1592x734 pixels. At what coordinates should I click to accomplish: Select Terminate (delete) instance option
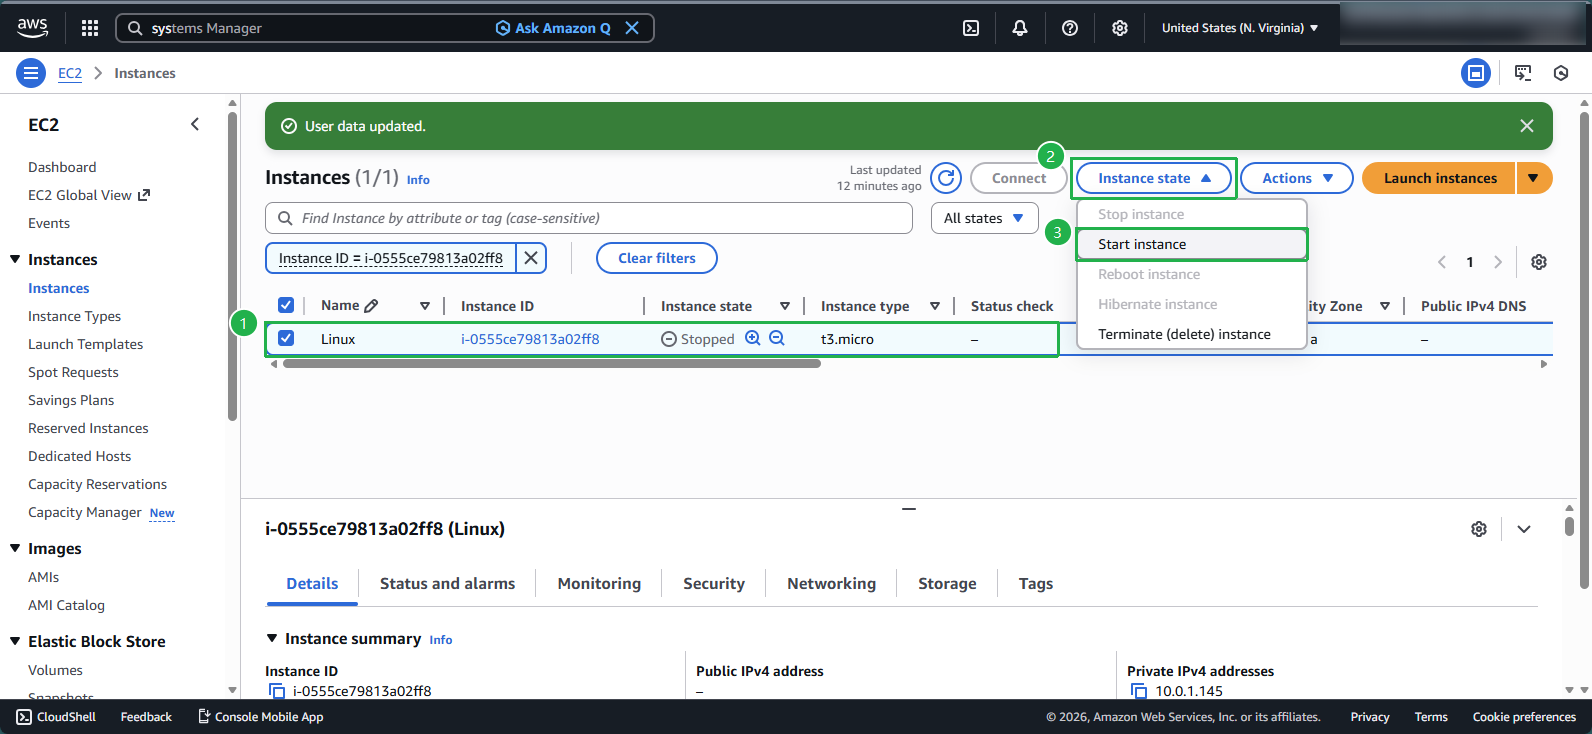pyautogui.click(x=1192, y=334)
